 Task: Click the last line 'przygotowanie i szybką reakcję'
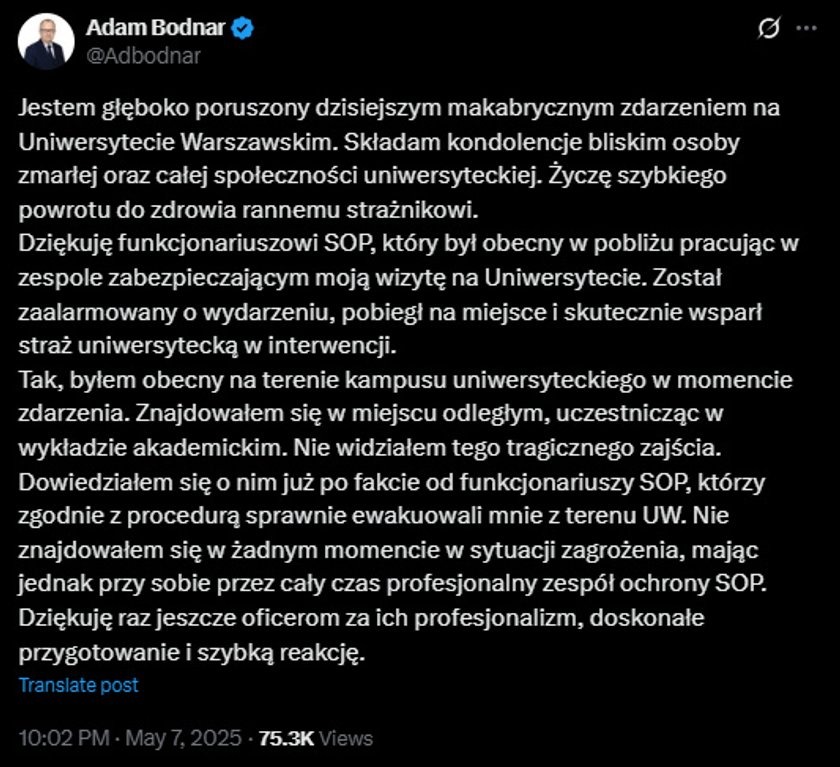click(192, 652)
